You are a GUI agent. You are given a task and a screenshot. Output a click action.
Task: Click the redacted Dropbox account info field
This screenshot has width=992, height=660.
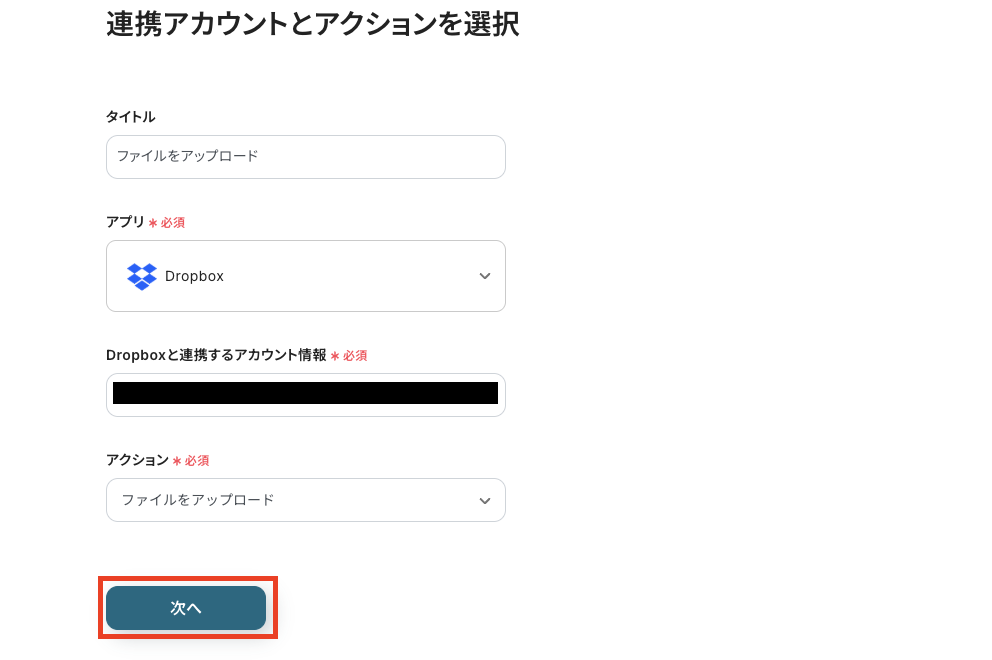[x=306, y=394]
